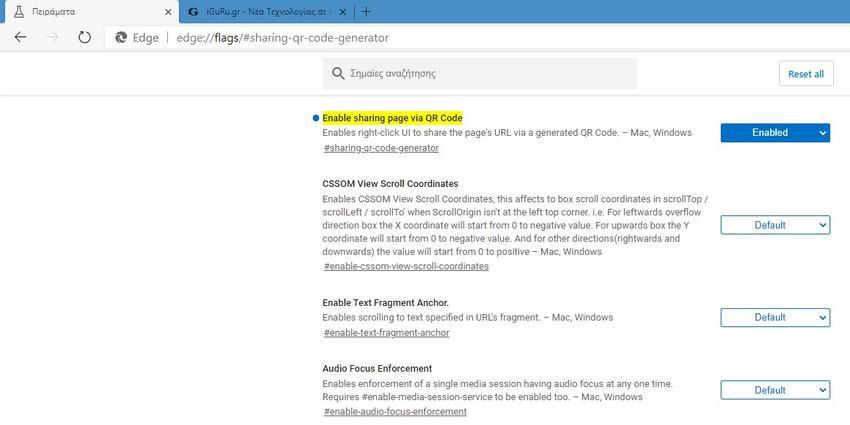Click the 'Enable Text Fragment Anchor.' heading

point(385,302)
